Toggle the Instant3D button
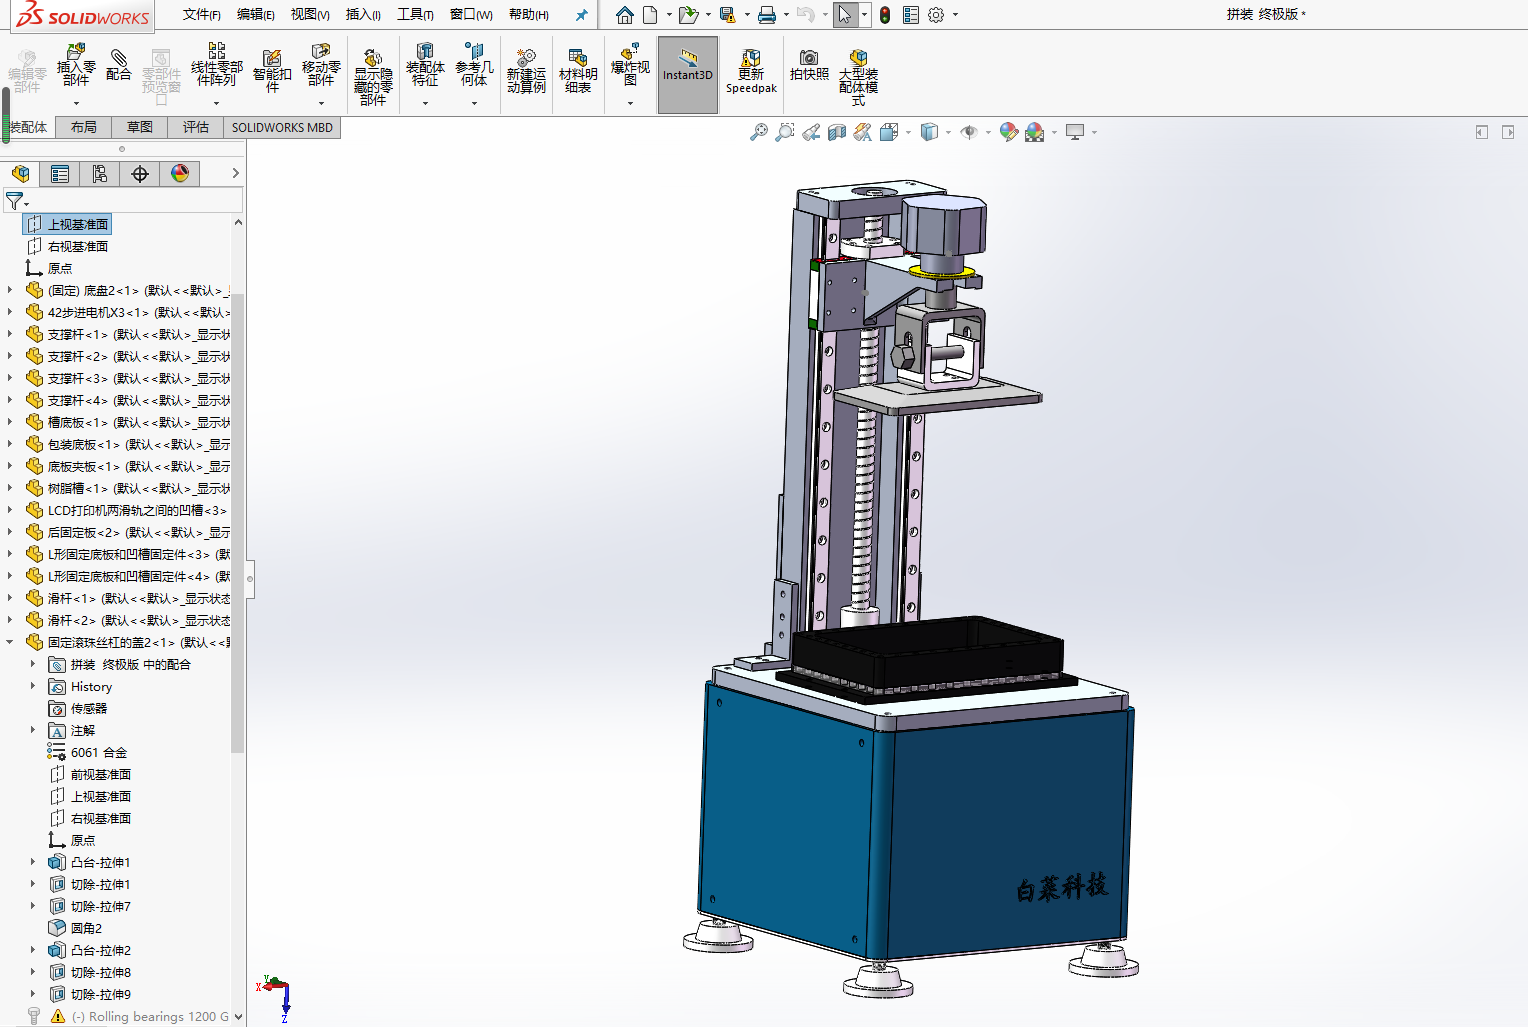This screenshot has width=1528, height=1027. click(688, 74)
